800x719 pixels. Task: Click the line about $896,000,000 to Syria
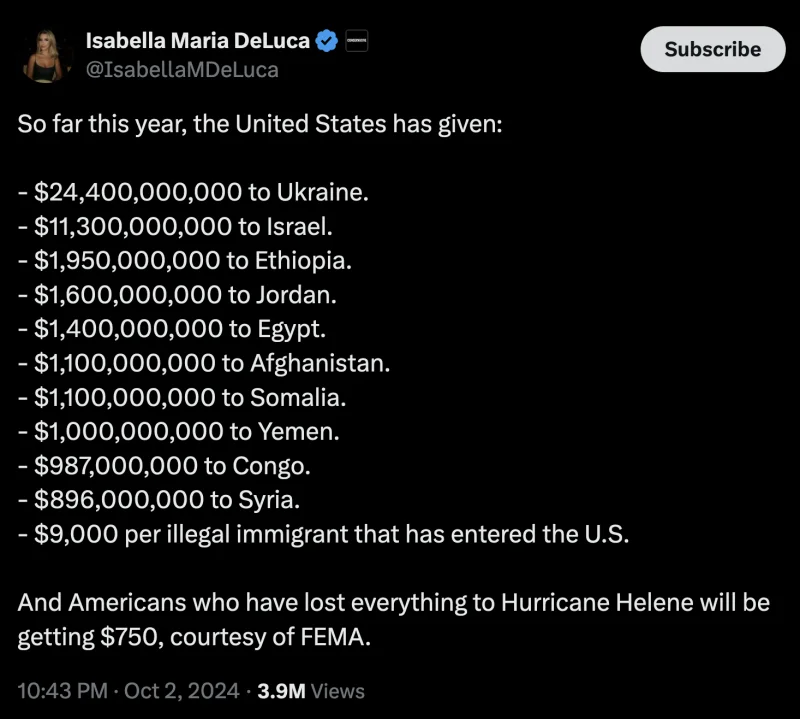[159, 500]
